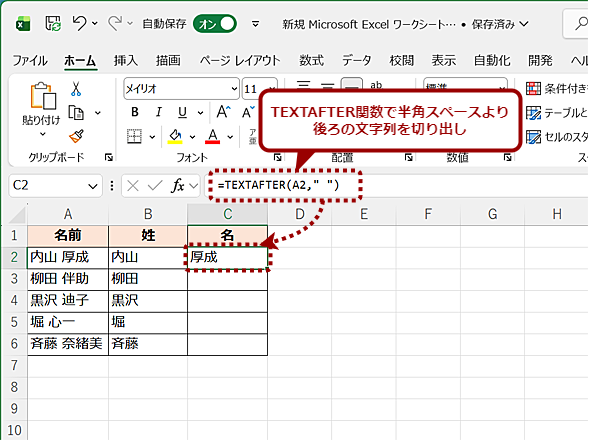Click the Copy icon in Clipboard group
This screenshot has width=589, height=441.
76,113
